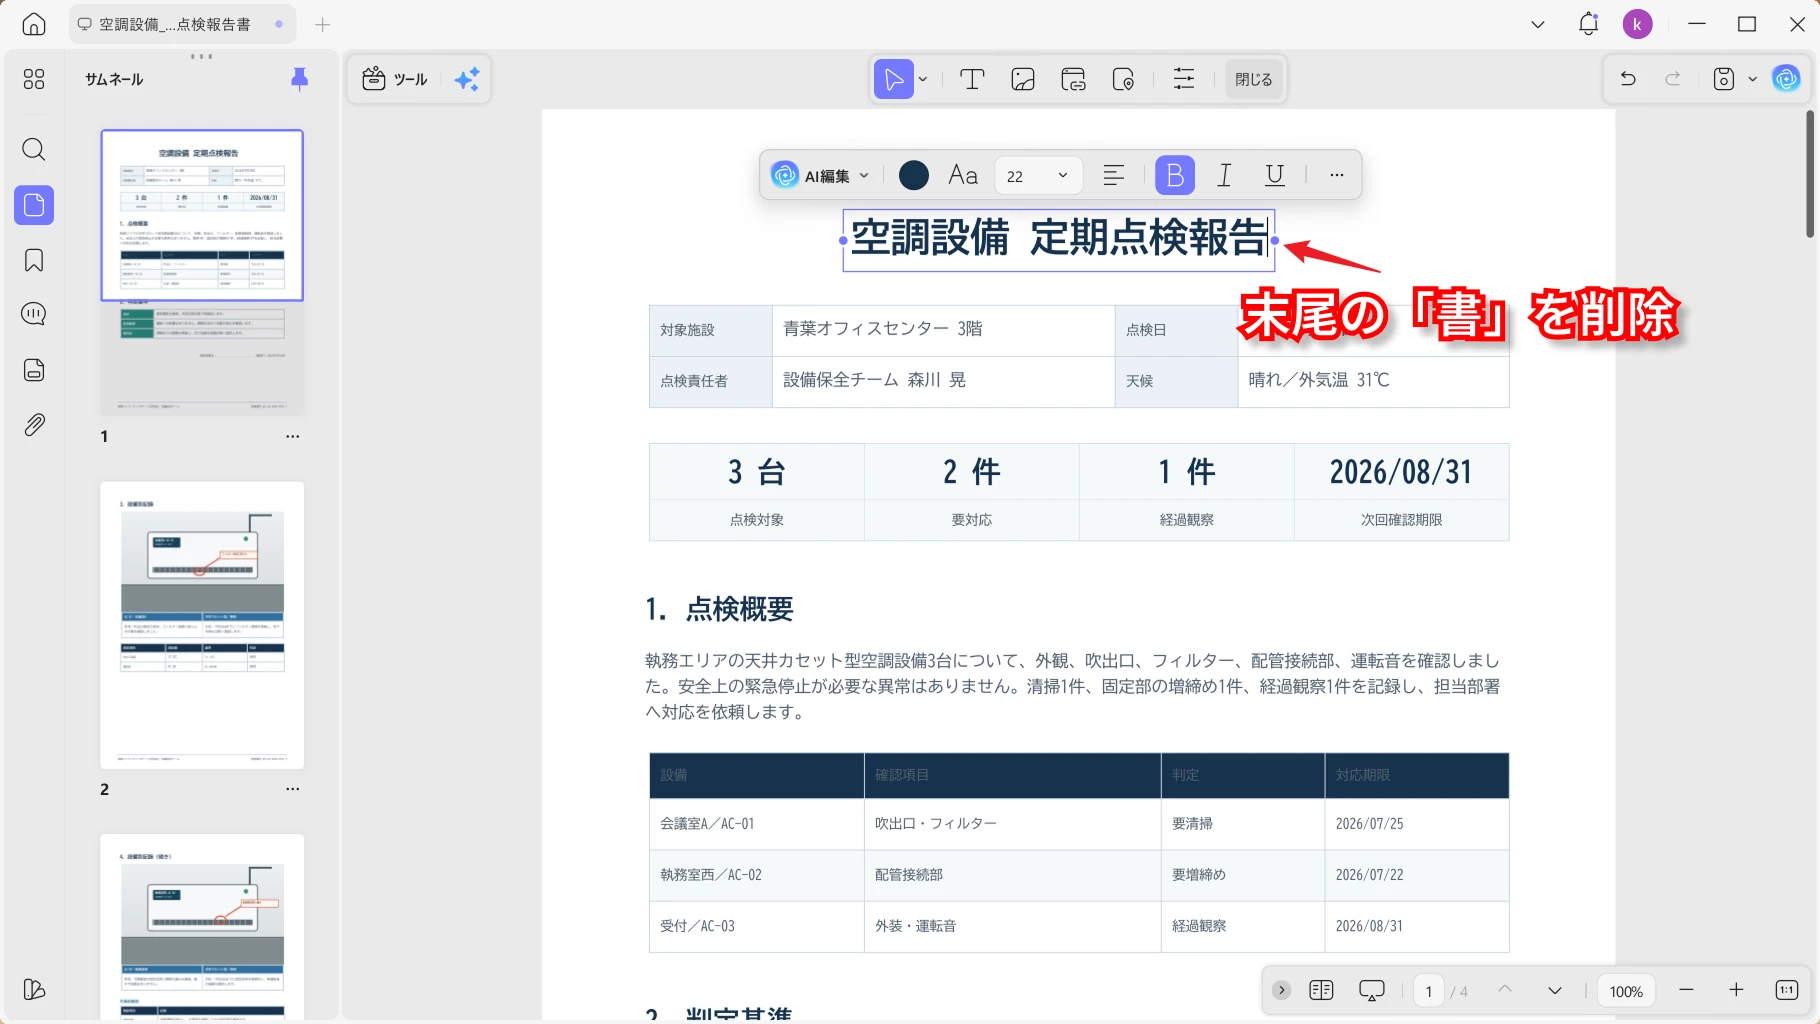Start presentation slideshow mode
The width and height of the screenshot is (1820, 1024).
point(1372,990)
